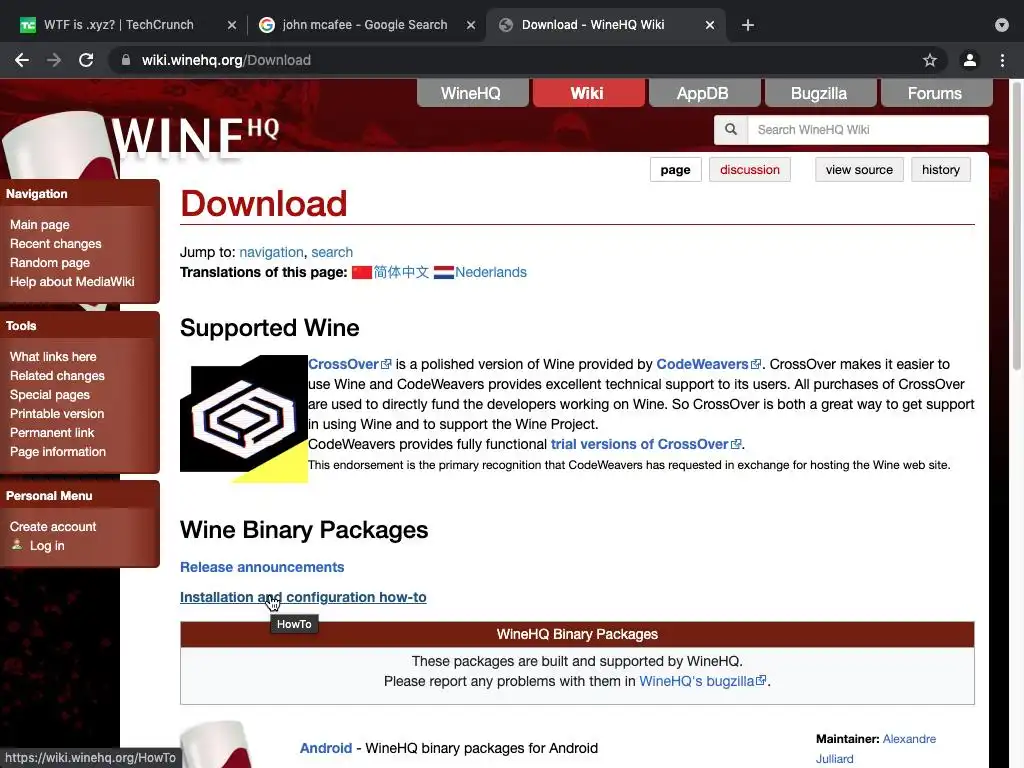Click the browser back arrow
Image resolution: width=1024 pixels, height=768 pixels.
pyautogui.click(x=22, y=60)
